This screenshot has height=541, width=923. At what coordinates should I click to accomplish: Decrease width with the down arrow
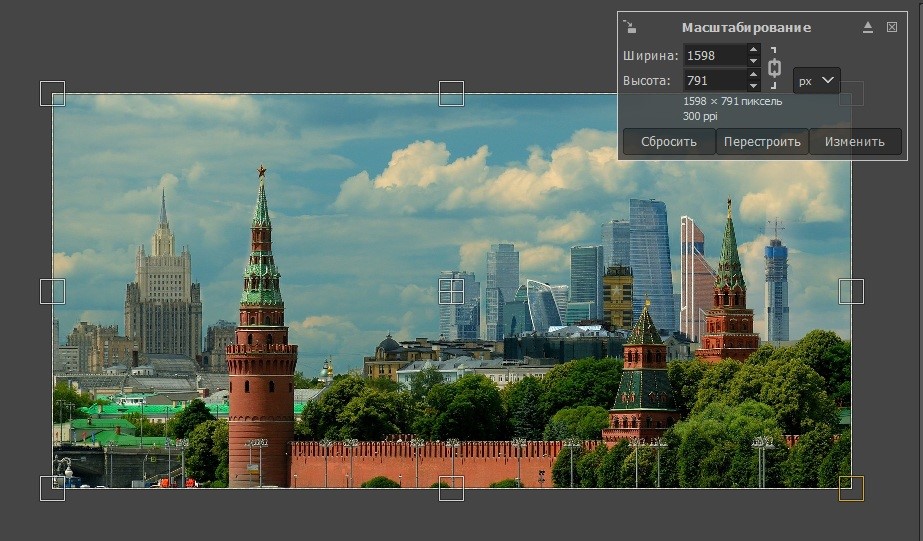pos(753,62)
